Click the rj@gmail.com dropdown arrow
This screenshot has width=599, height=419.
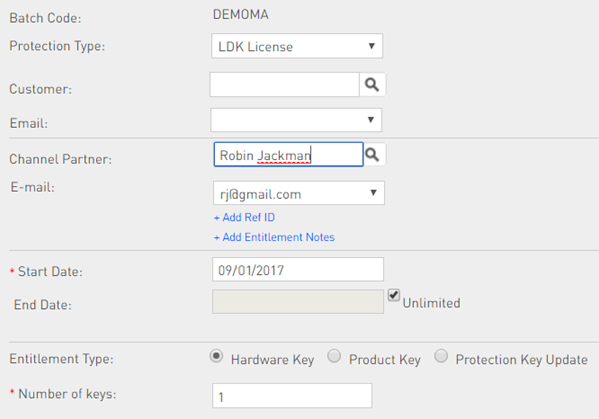(x=374, y=193)
